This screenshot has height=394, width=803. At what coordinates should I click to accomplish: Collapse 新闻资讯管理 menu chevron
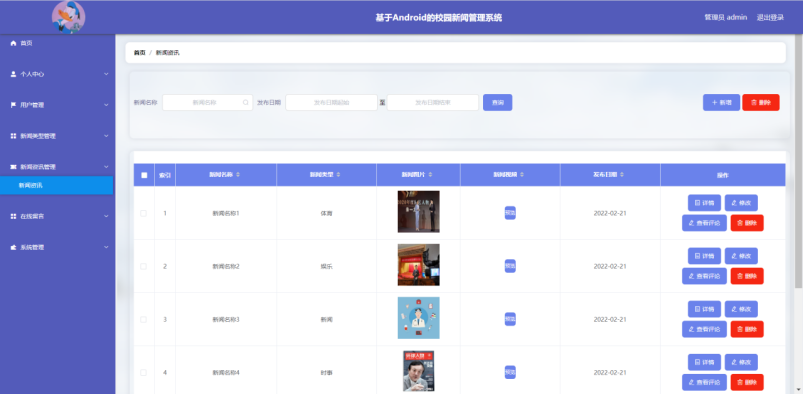[x=106, y=167]
